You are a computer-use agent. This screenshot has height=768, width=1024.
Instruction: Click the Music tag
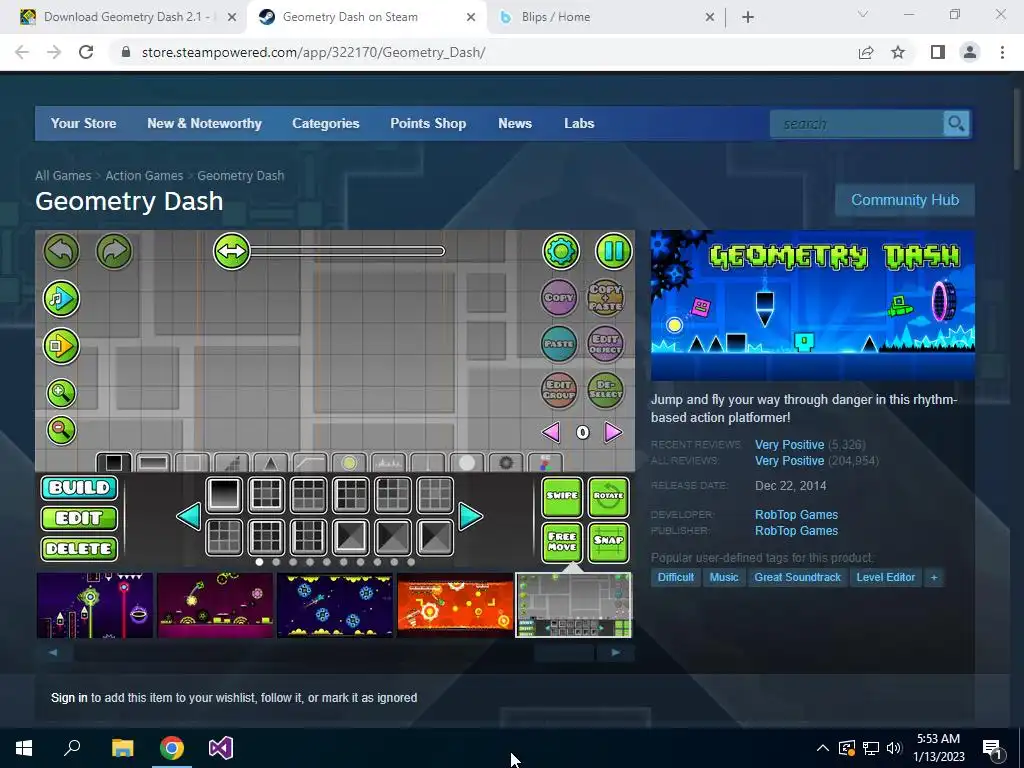click(x=724, y=577)
